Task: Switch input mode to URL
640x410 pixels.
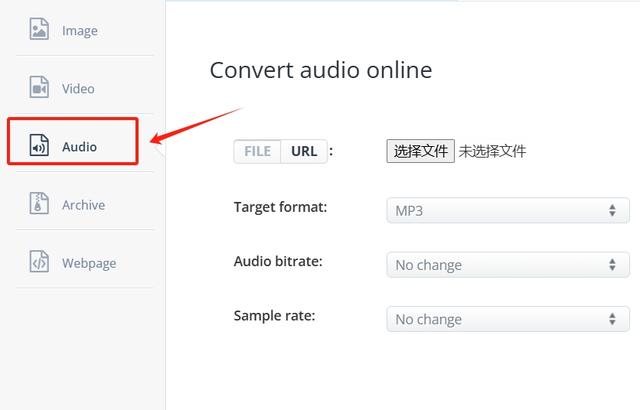Action: (x=304, y=151)
